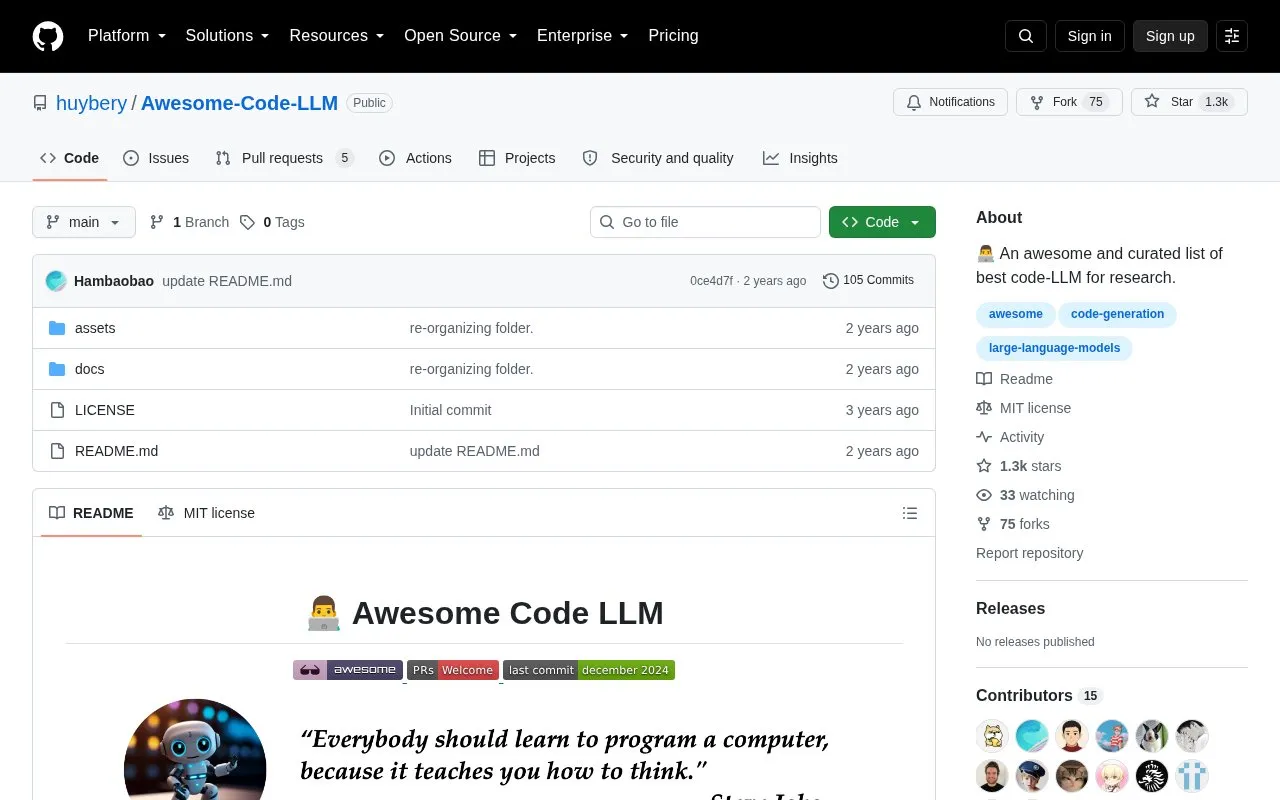This screenshot has height=800, width=1280.
Task: Focus the Go to file field
Action: (x=705, y=222)
